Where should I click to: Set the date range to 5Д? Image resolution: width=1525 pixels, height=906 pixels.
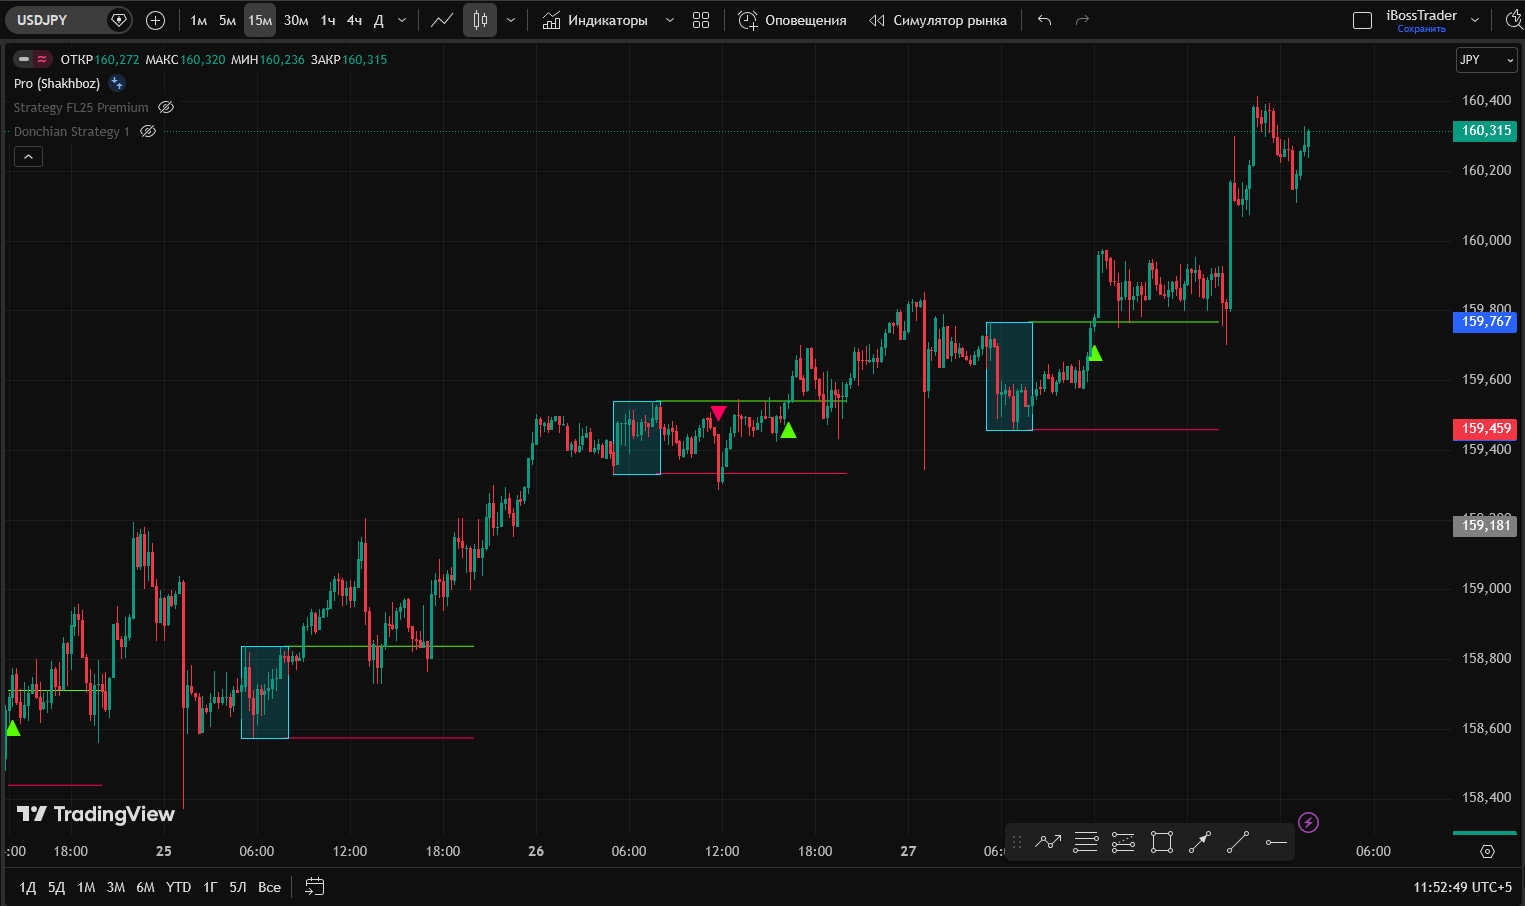57,887
